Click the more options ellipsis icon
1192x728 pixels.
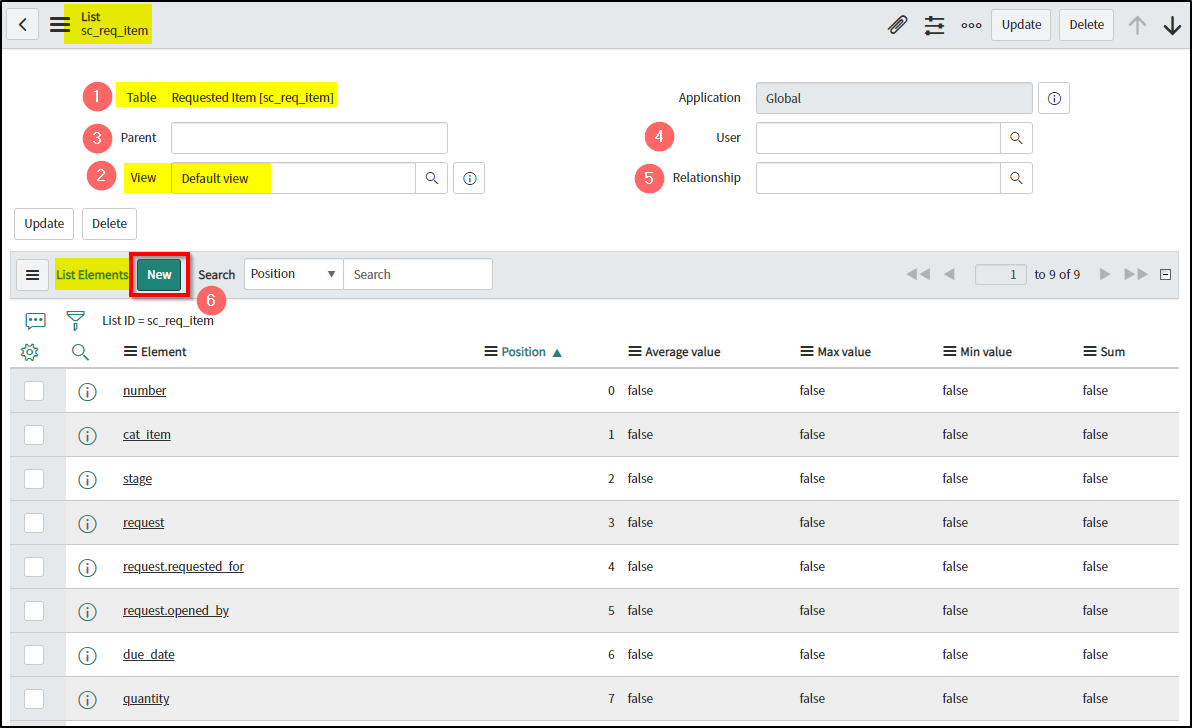[x=971, y=24]
